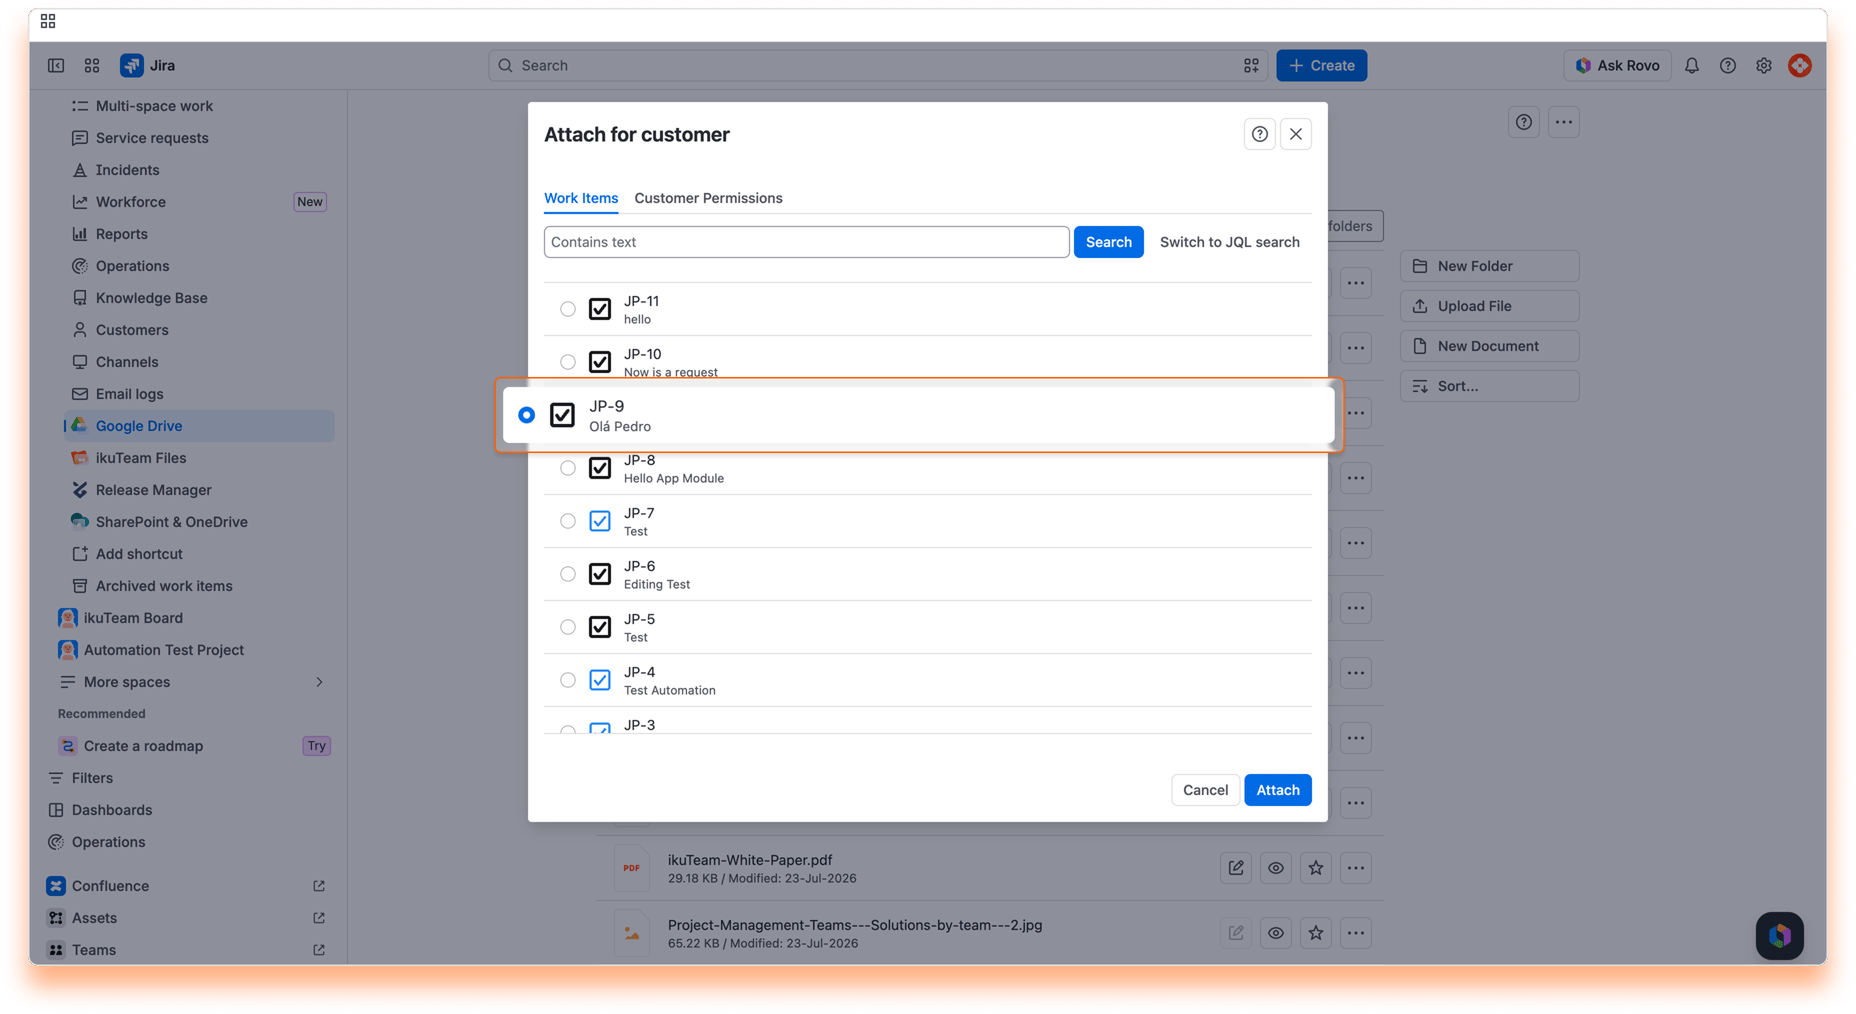Collapse the sidebar panel icon
Image resolution: width=1856 pixels, height=1014 pixels.
tap(56, 65)
